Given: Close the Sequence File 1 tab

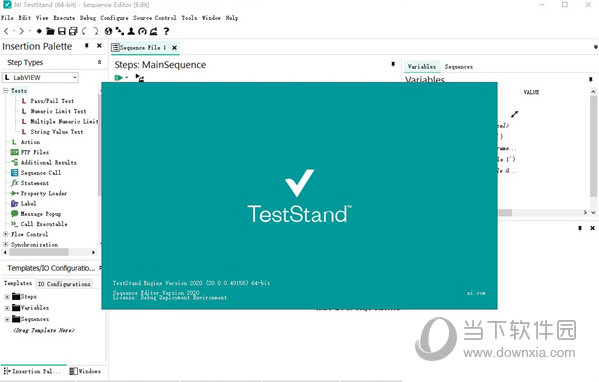Looking at the screenshot, I should pos(174,48).
